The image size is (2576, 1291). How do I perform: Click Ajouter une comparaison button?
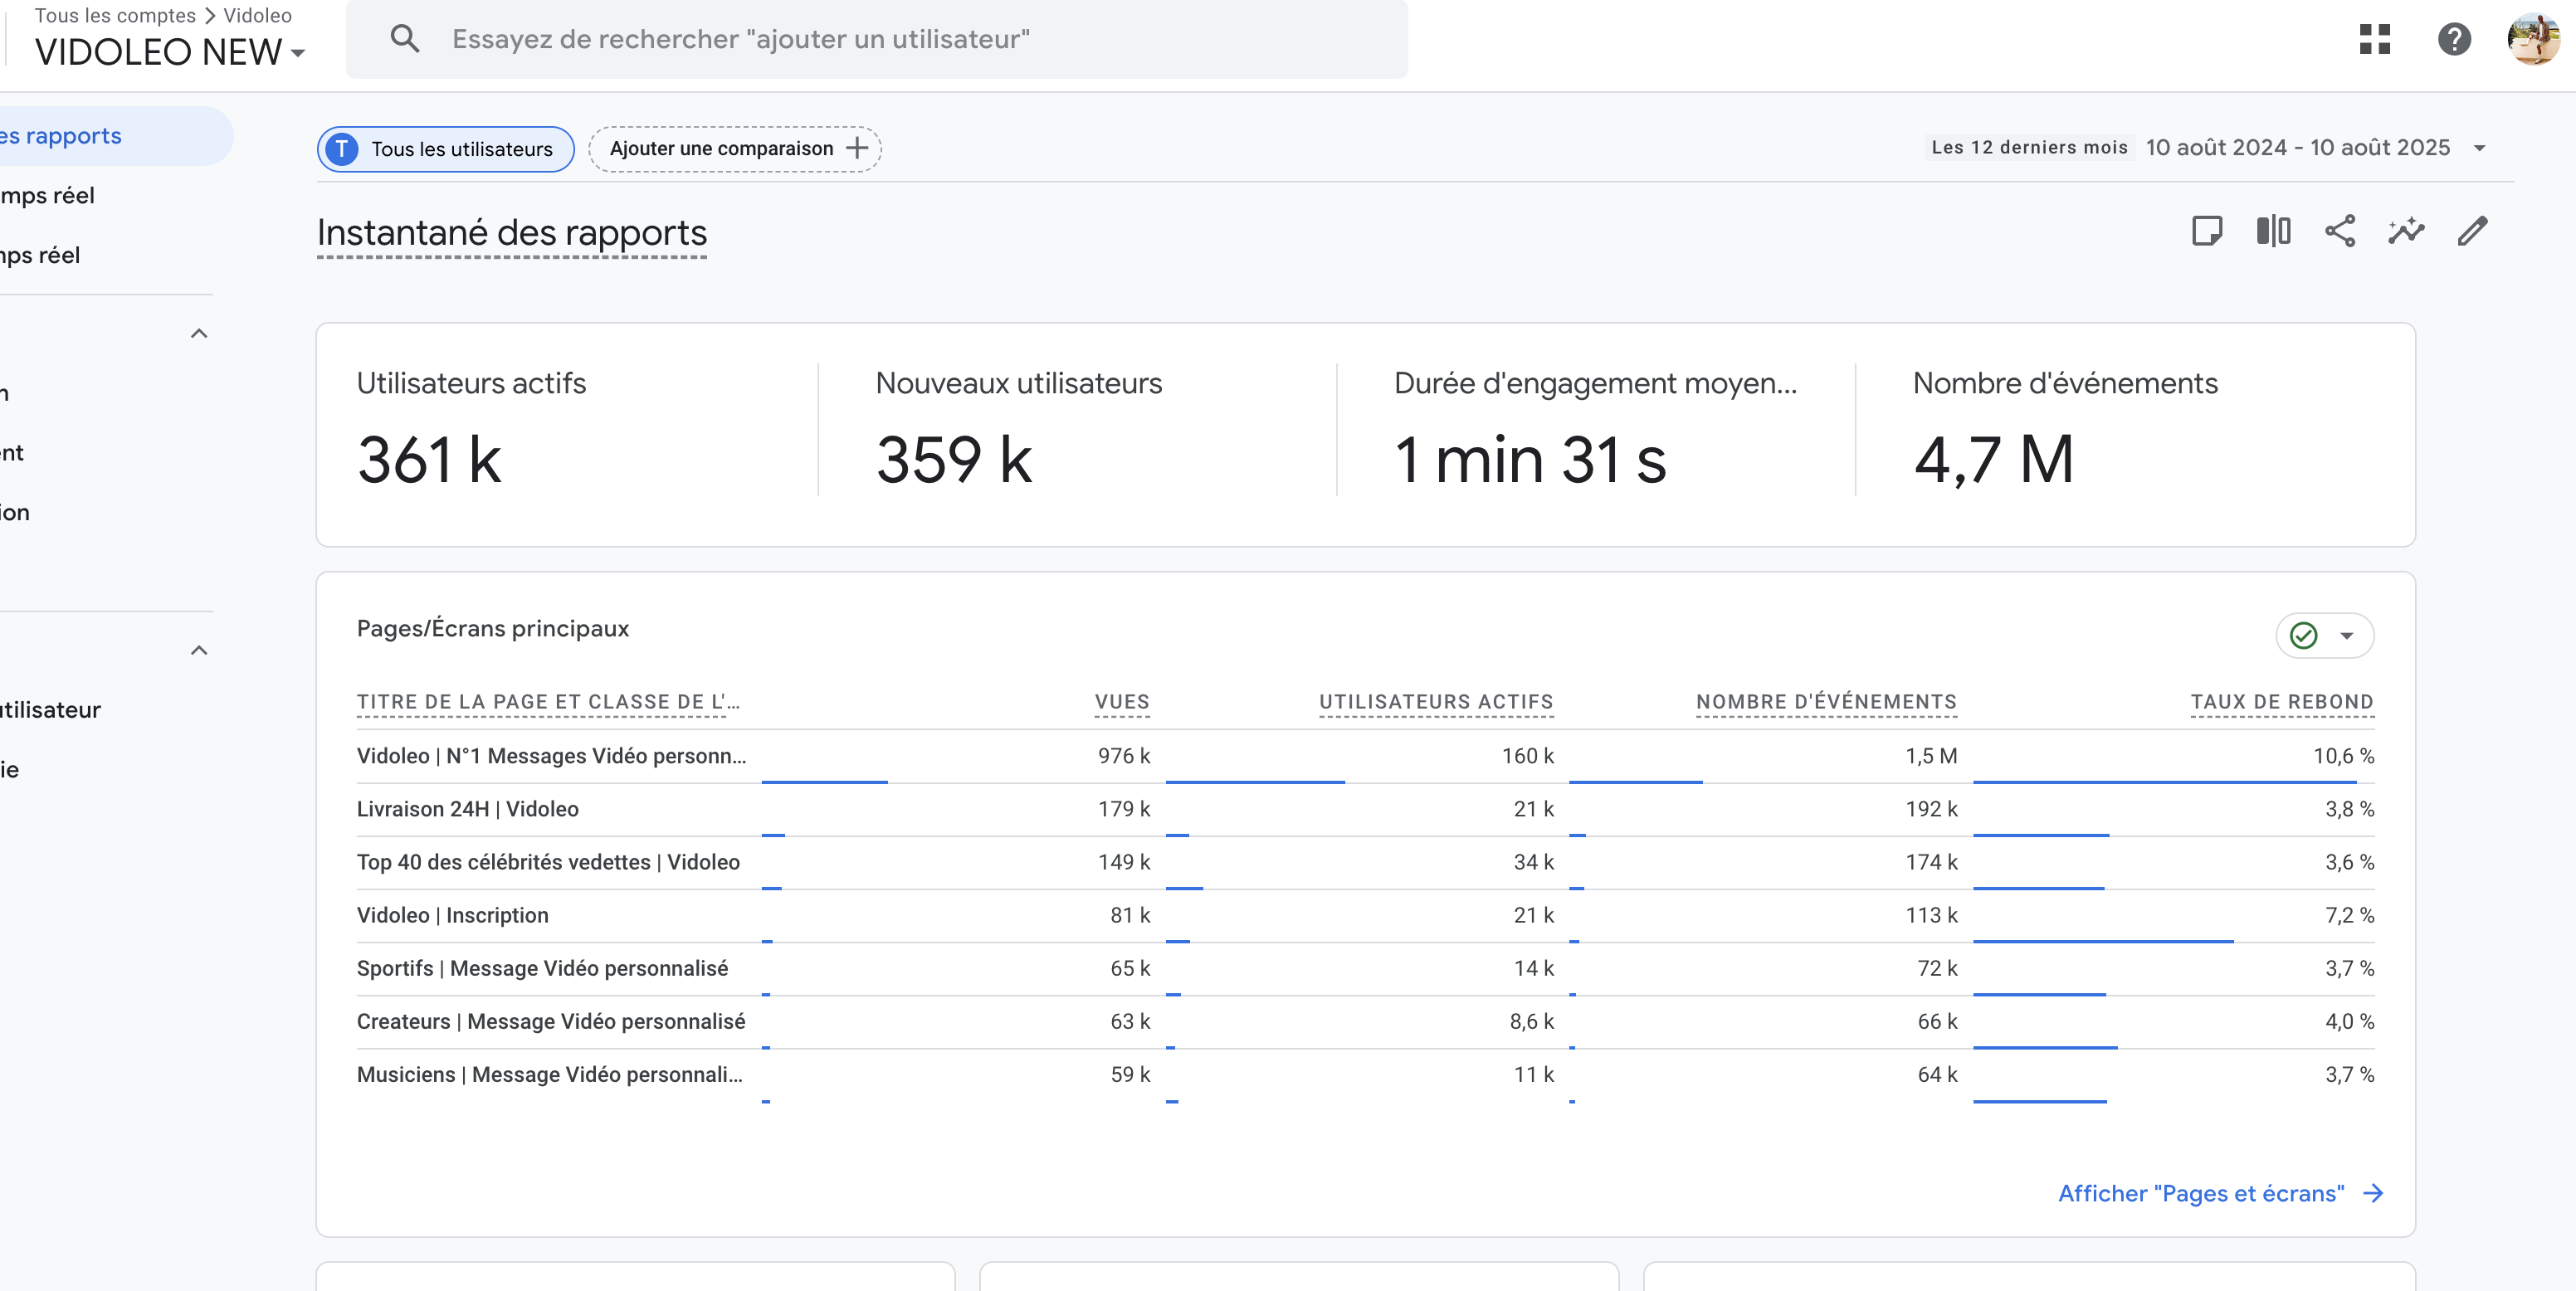(735, 149)
